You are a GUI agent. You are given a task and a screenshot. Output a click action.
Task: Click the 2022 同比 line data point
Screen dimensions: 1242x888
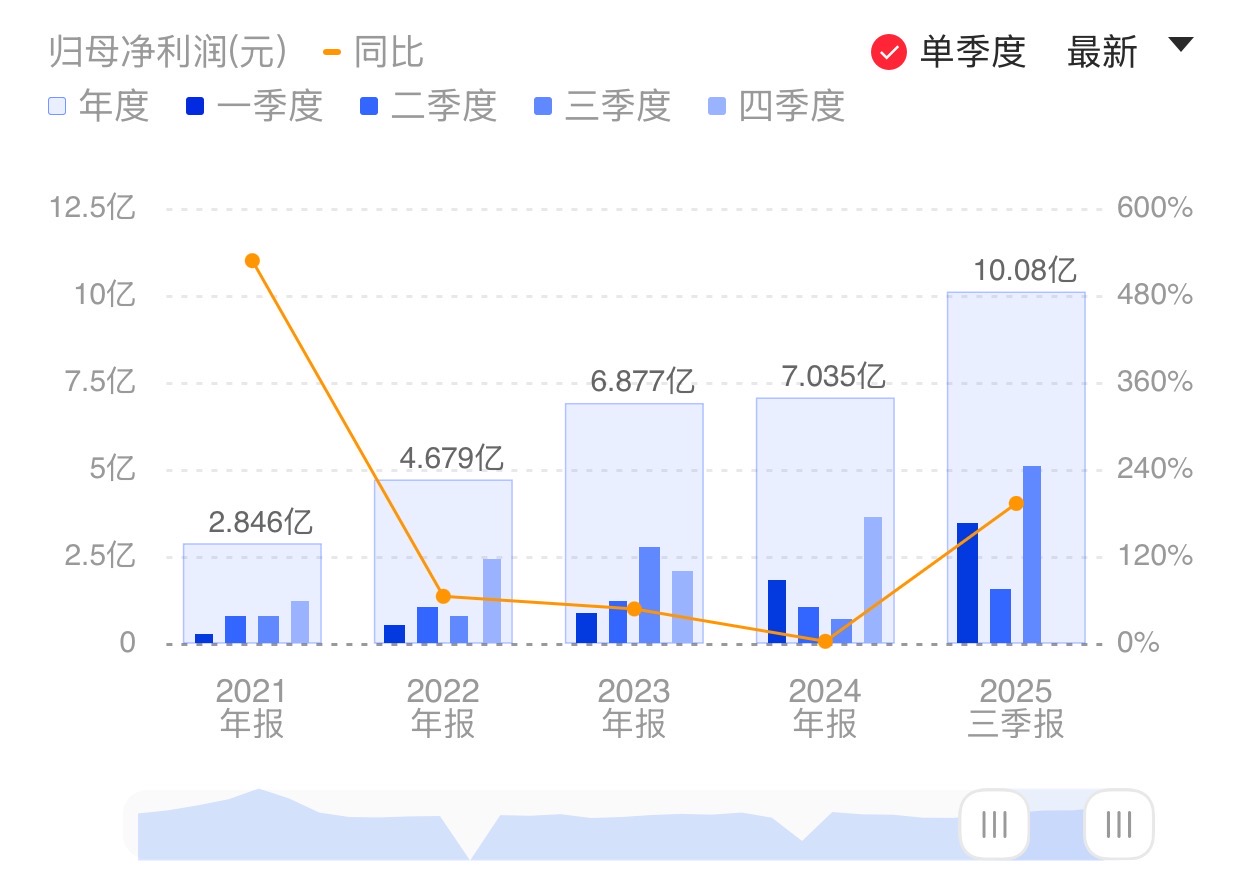(x=444, y=596)
